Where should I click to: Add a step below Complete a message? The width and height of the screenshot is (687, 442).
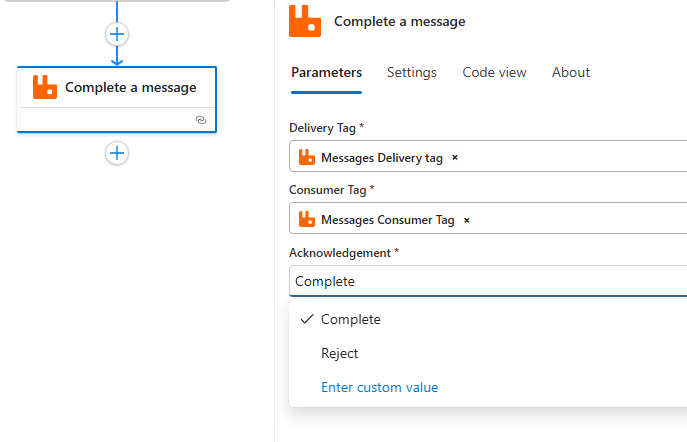tap(117, 153)
